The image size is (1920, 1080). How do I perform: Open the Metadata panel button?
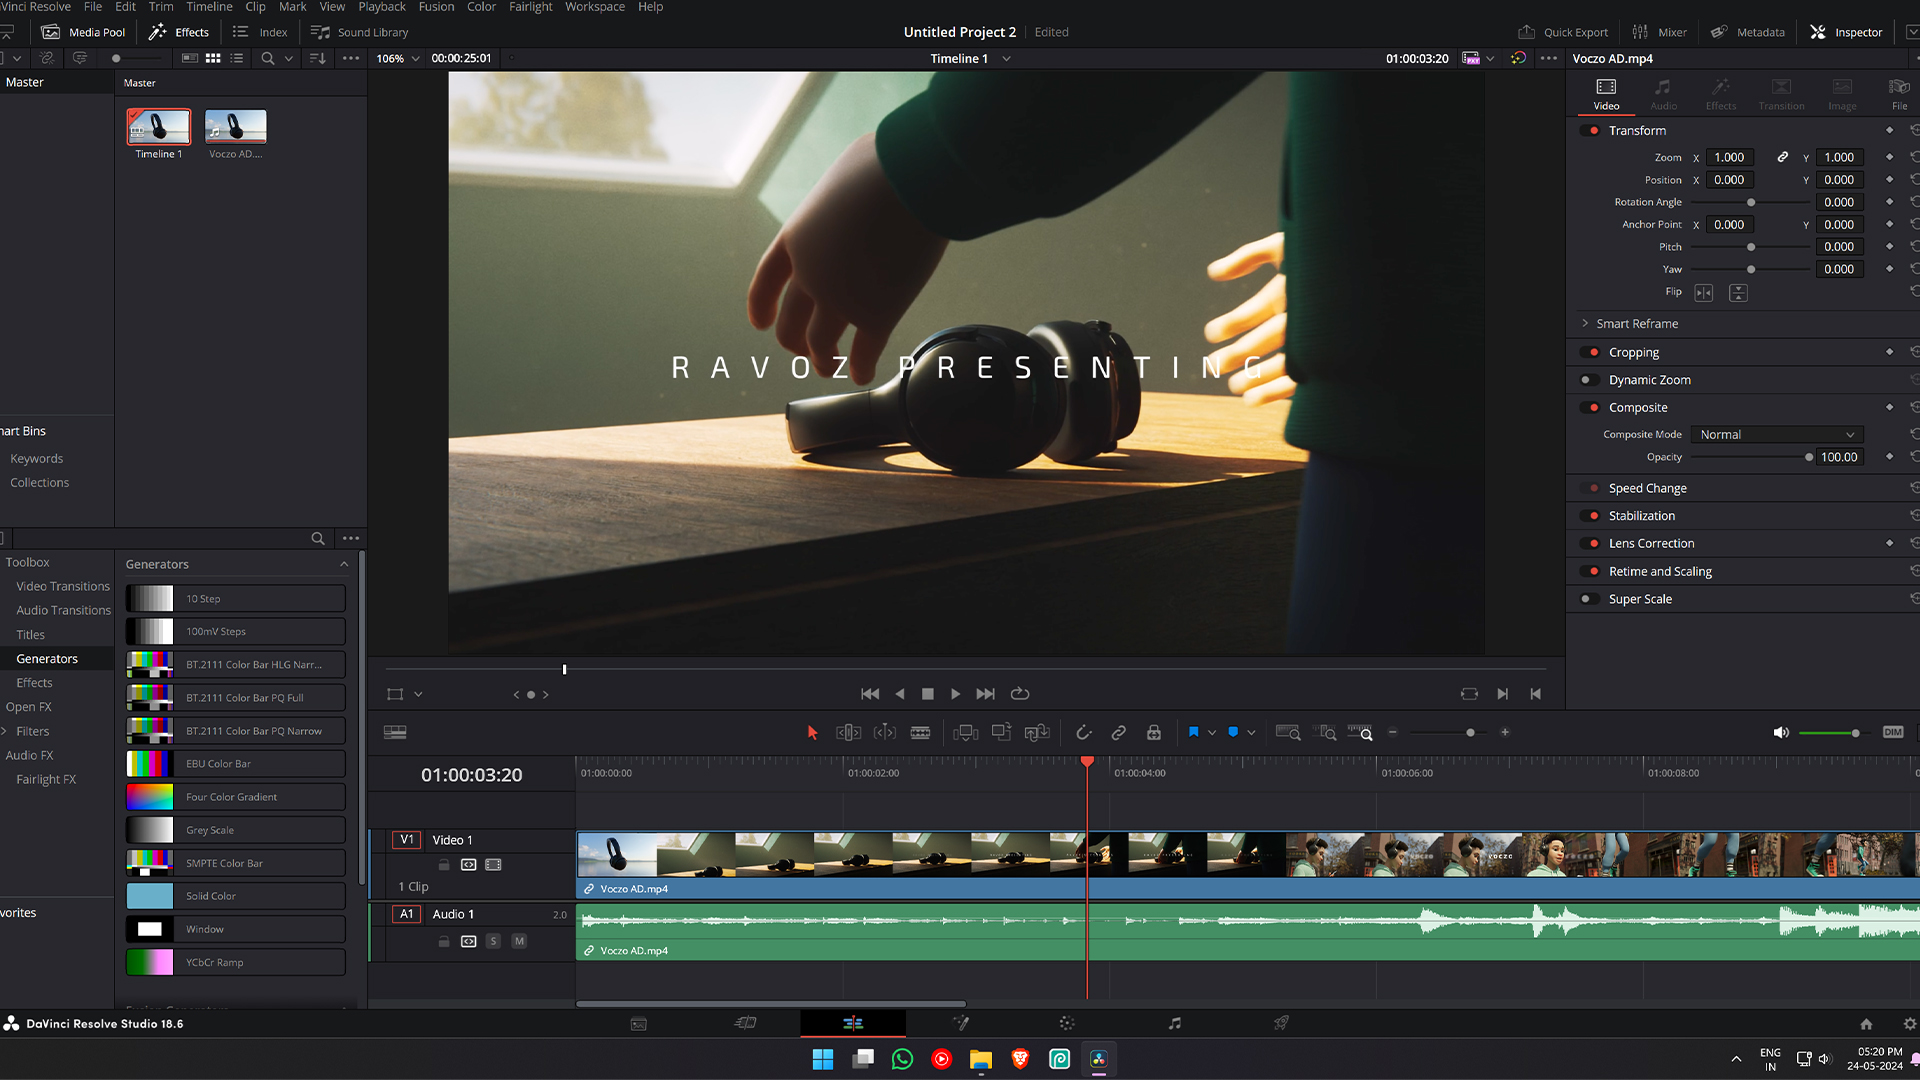1747,32
